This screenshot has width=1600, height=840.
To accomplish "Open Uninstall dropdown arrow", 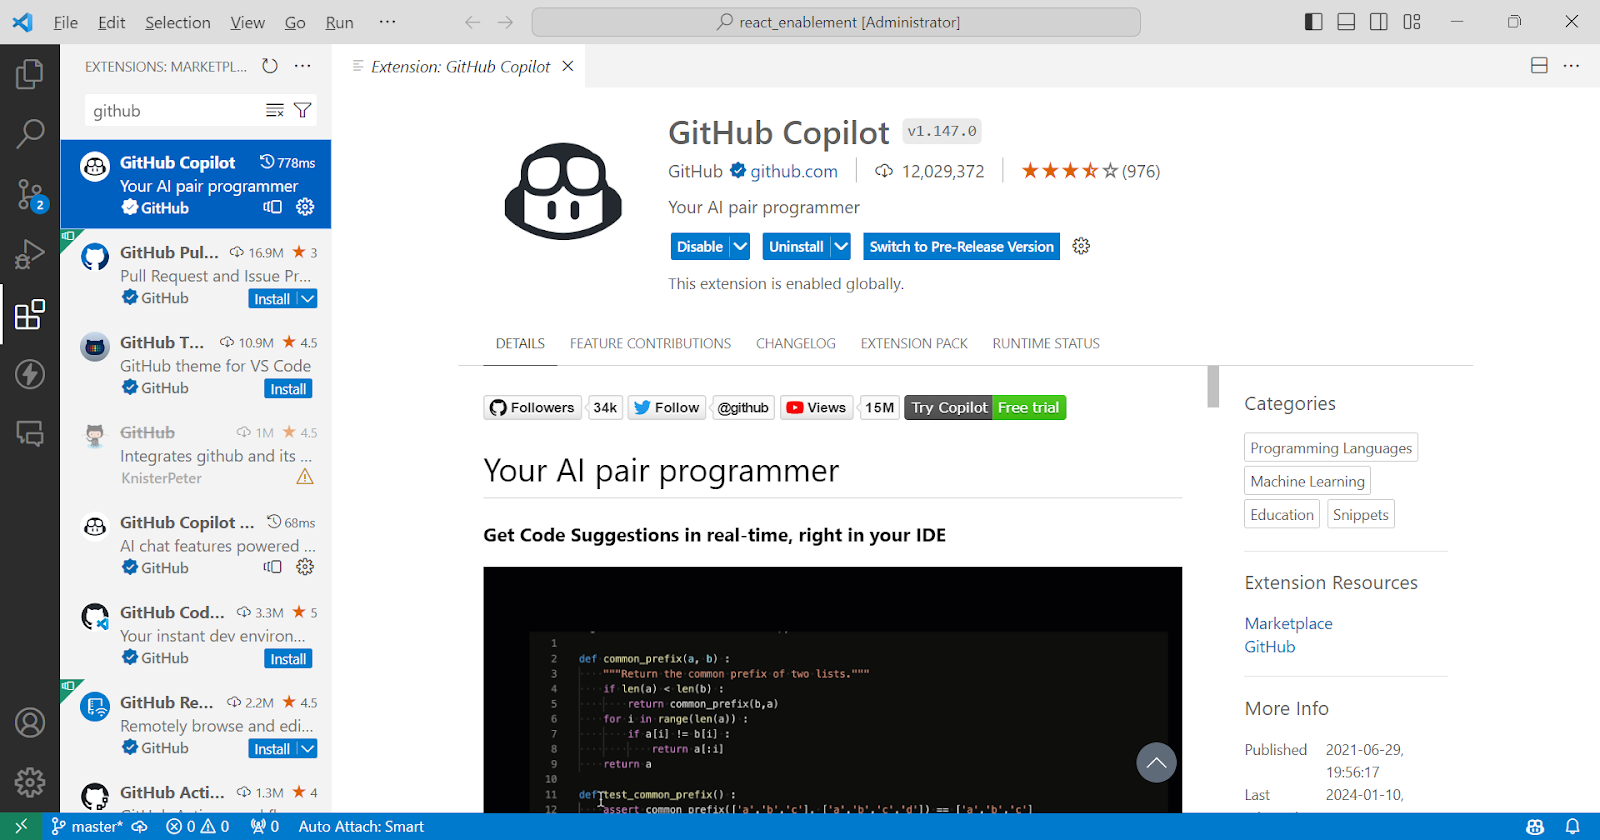I will (841, 246).
